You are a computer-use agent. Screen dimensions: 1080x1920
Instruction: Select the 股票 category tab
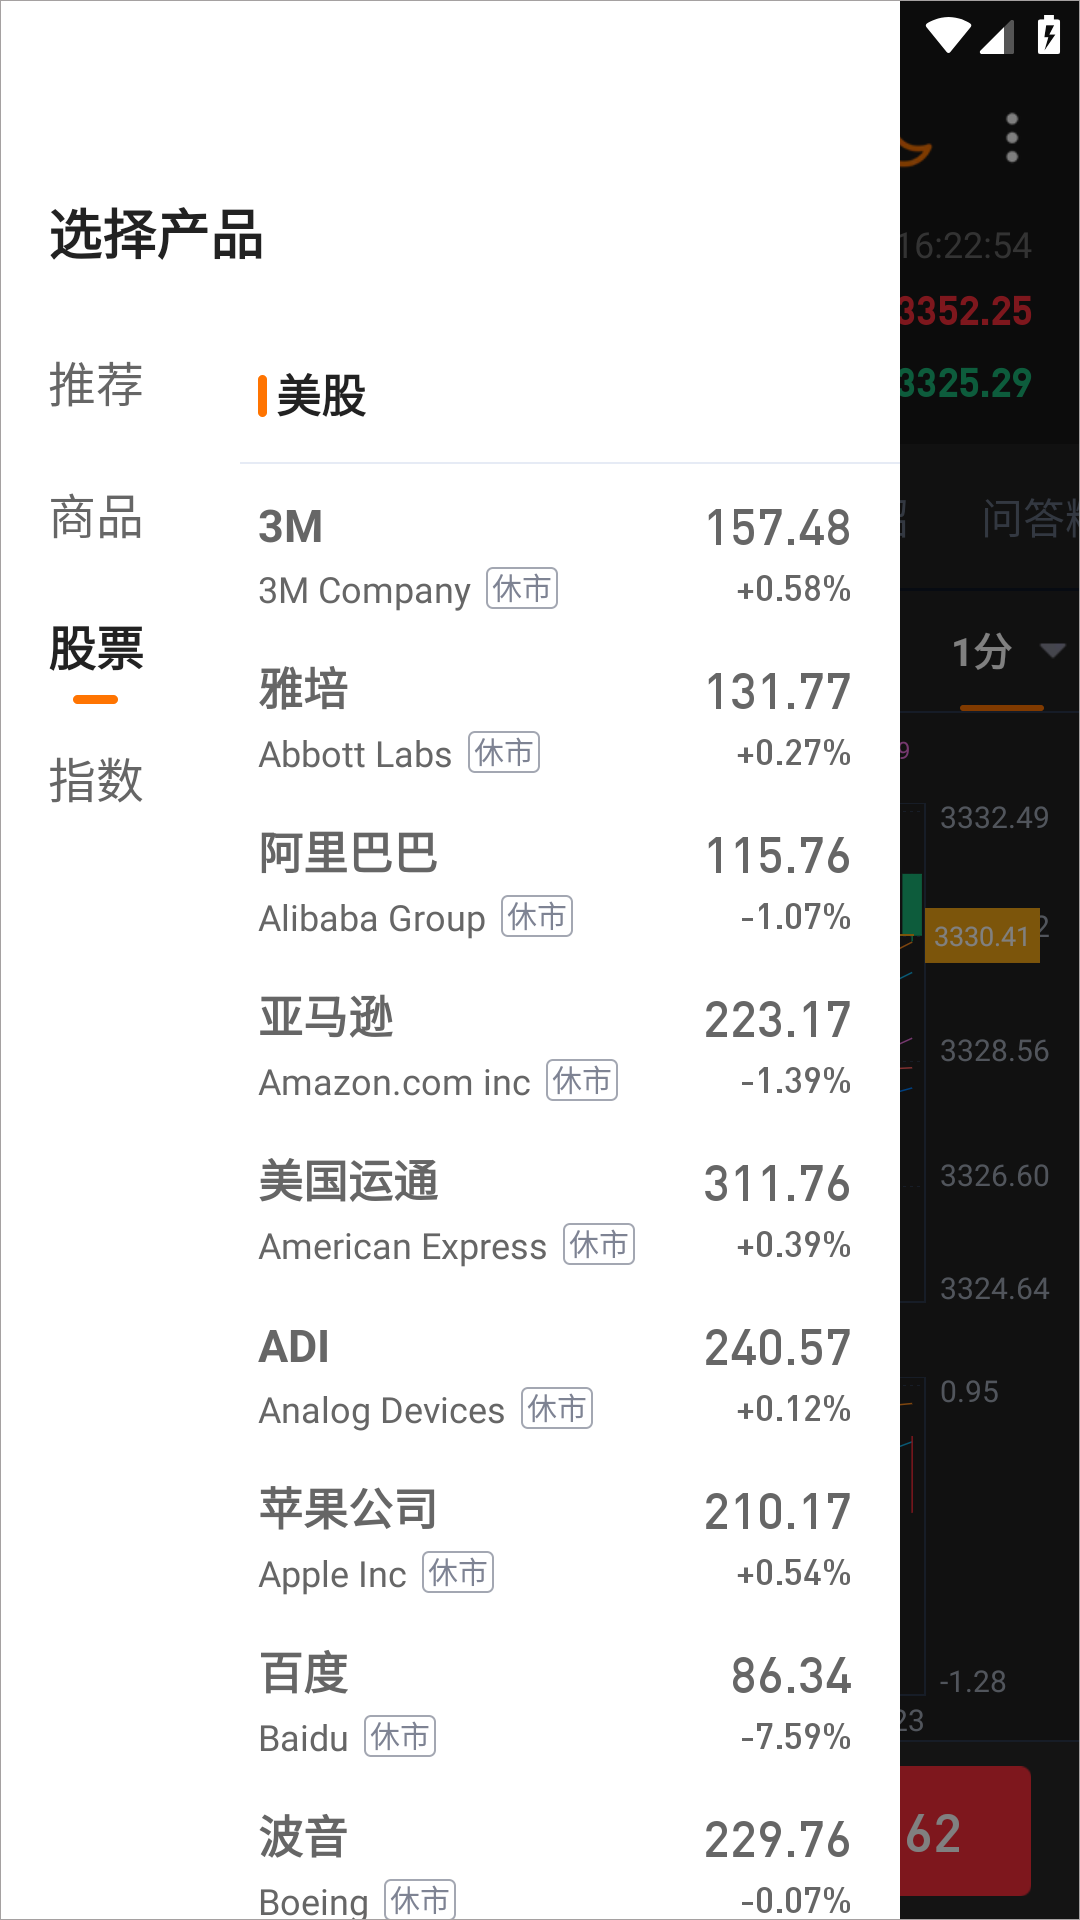point(96,649)
